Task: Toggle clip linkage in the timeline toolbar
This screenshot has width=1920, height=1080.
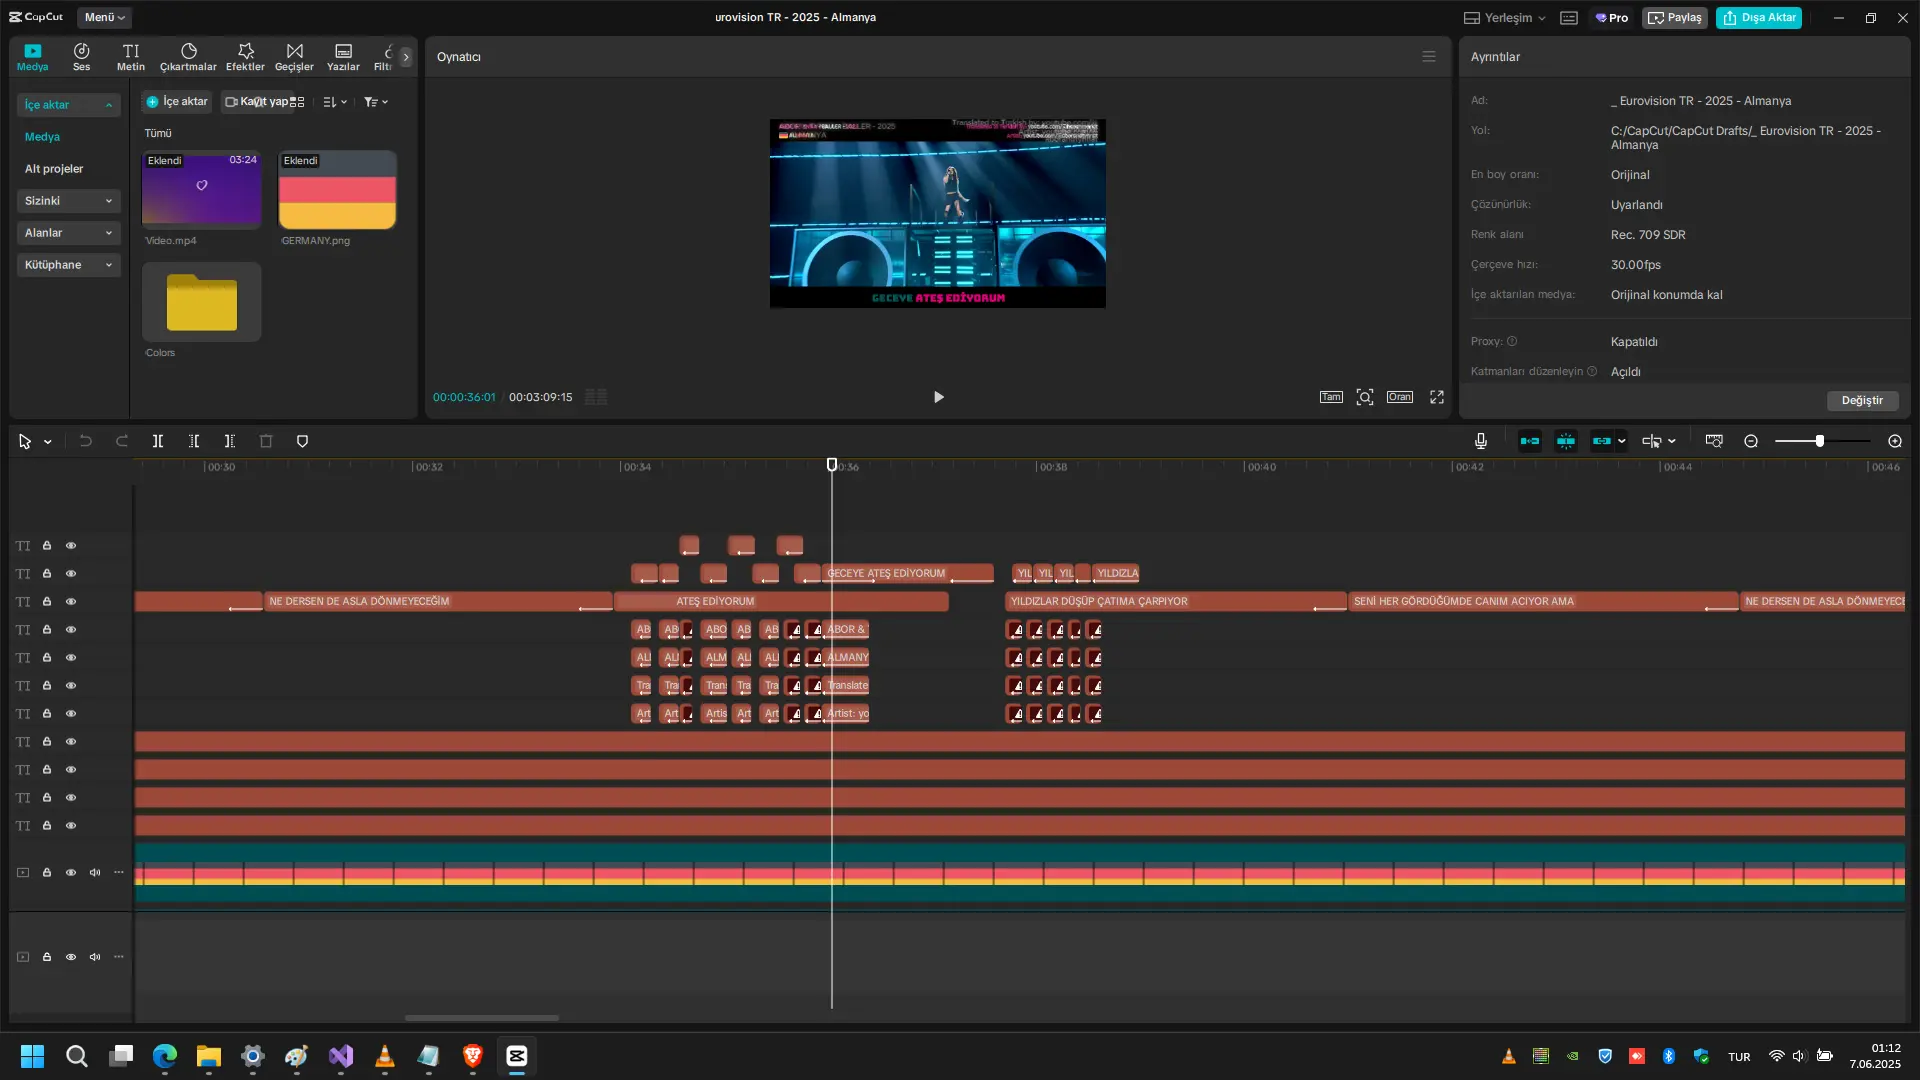Action: [x=1602, y=441]
